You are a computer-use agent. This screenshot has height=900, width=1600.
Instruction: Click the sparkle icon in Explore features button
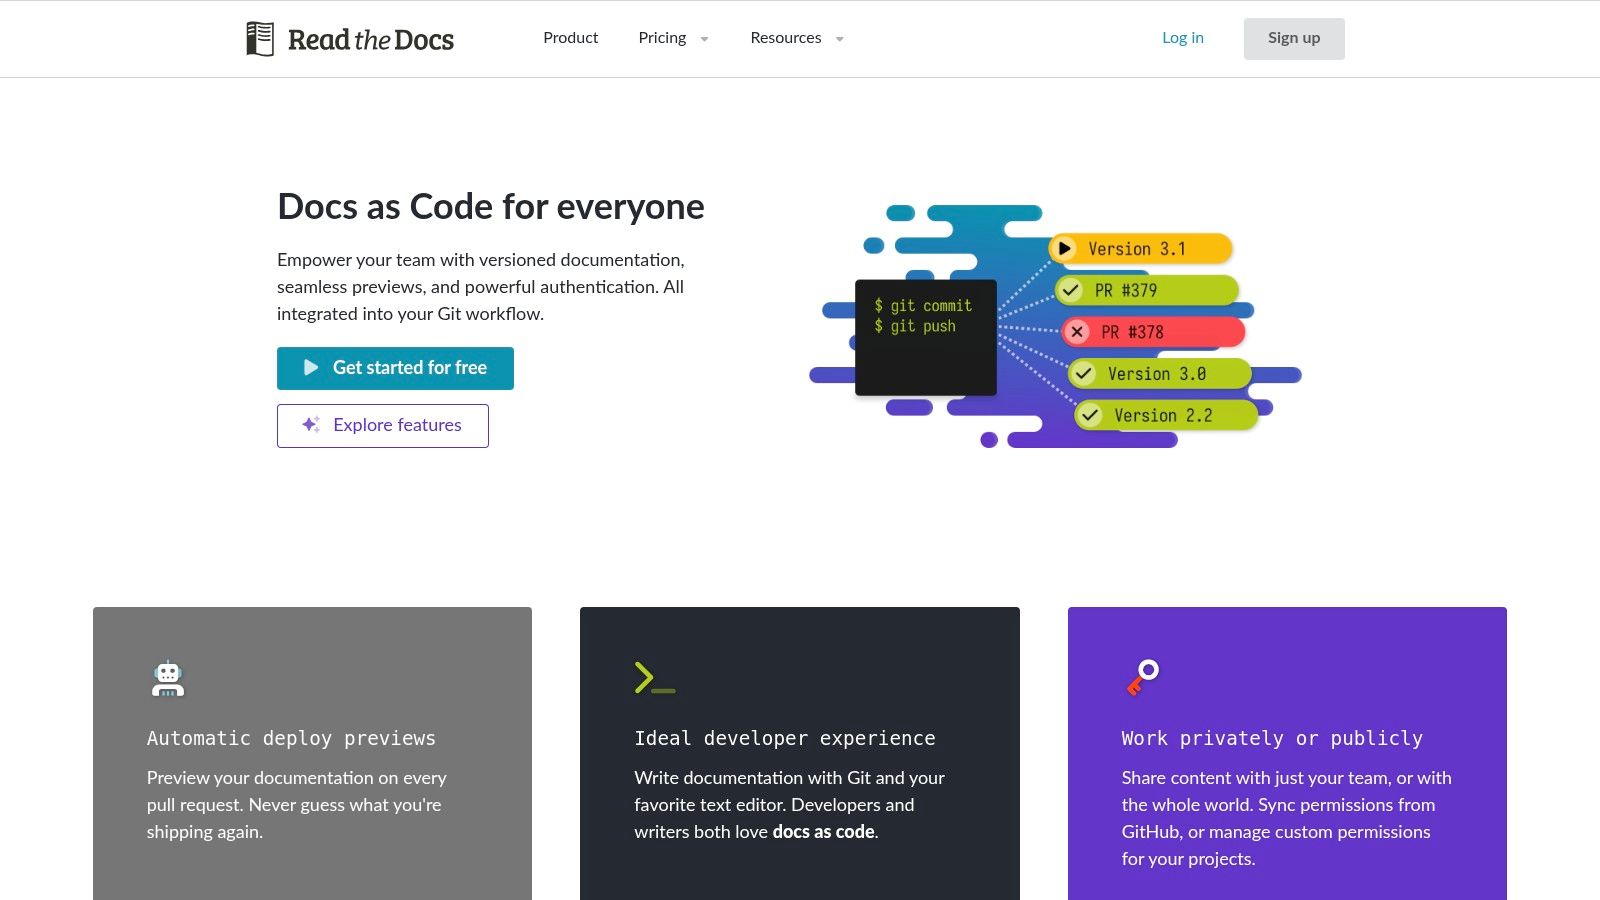point(309,424)
